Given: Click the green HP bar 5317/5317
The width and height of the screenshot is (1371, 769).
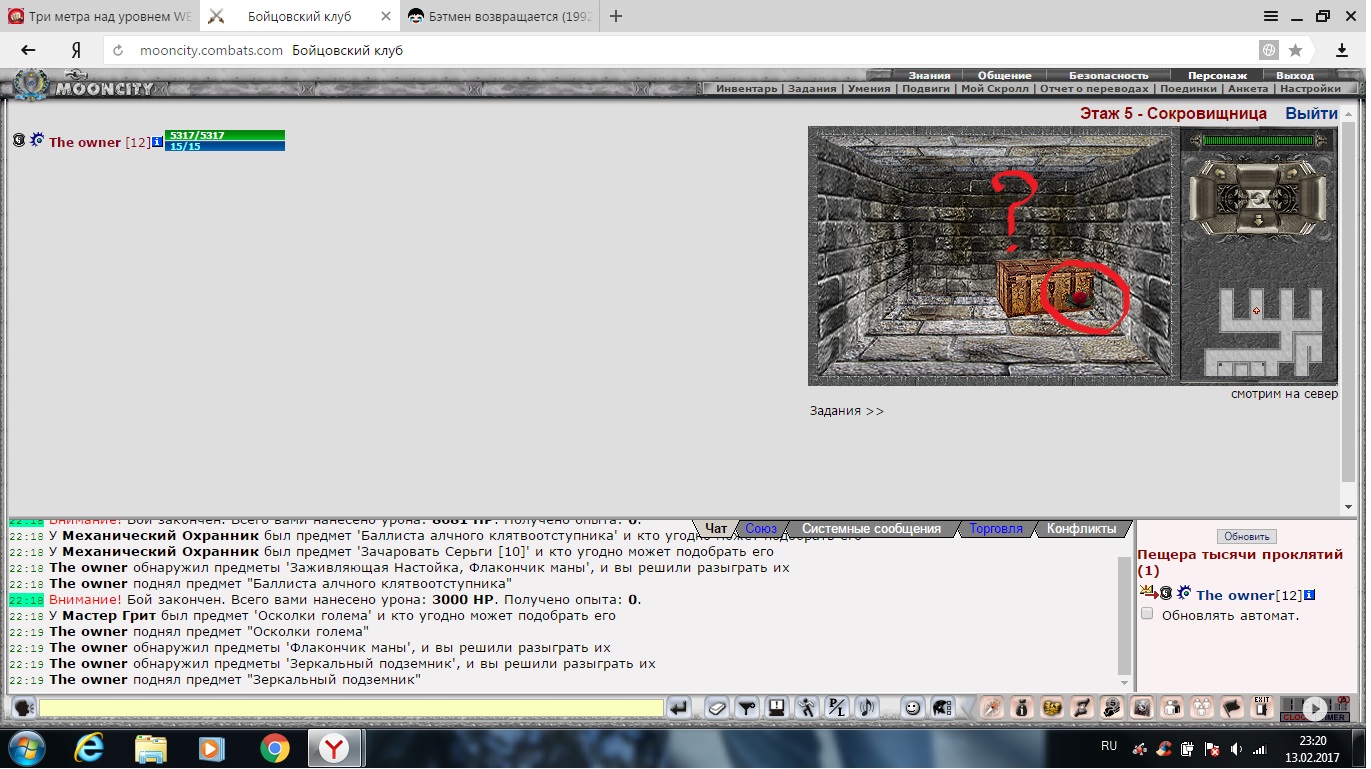Looking at the screenshot, I should [225, 135].
